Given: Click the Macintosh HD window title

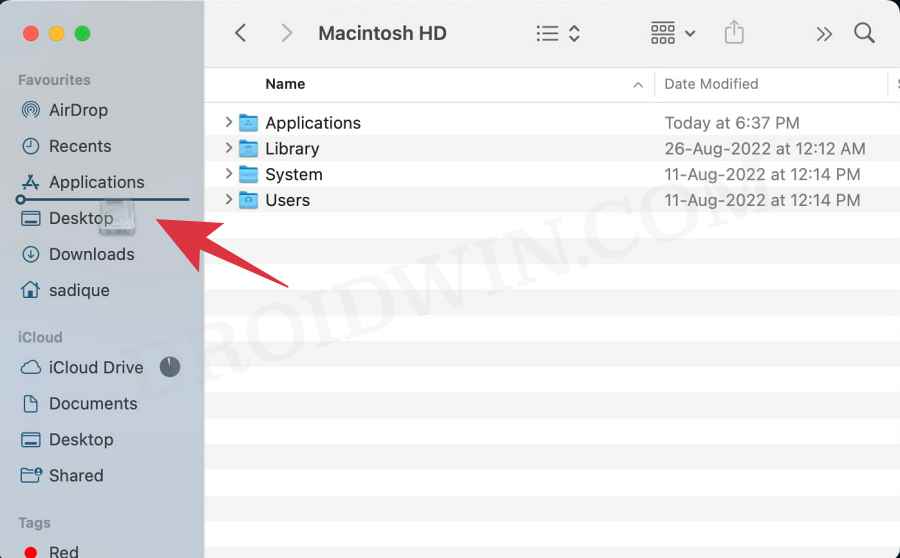Looking at the screenshot, I should coord(382,33).
